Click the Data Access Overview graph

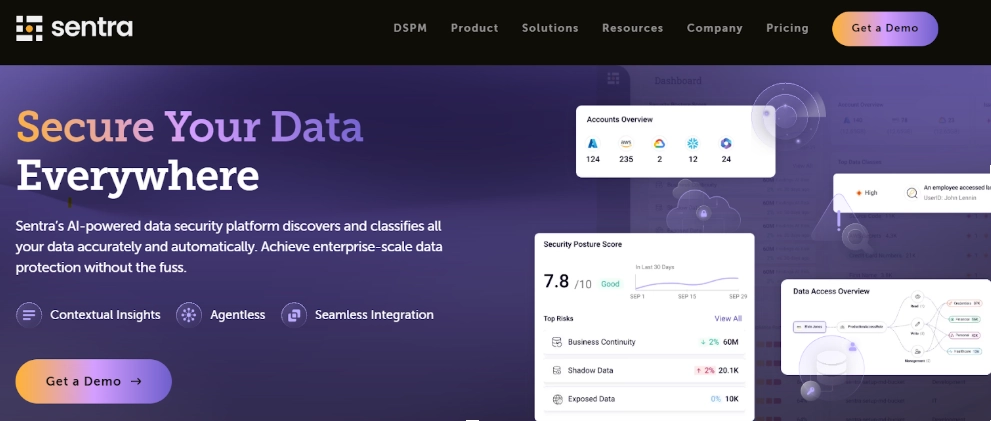pyautogui.click(x=887, y=328)
